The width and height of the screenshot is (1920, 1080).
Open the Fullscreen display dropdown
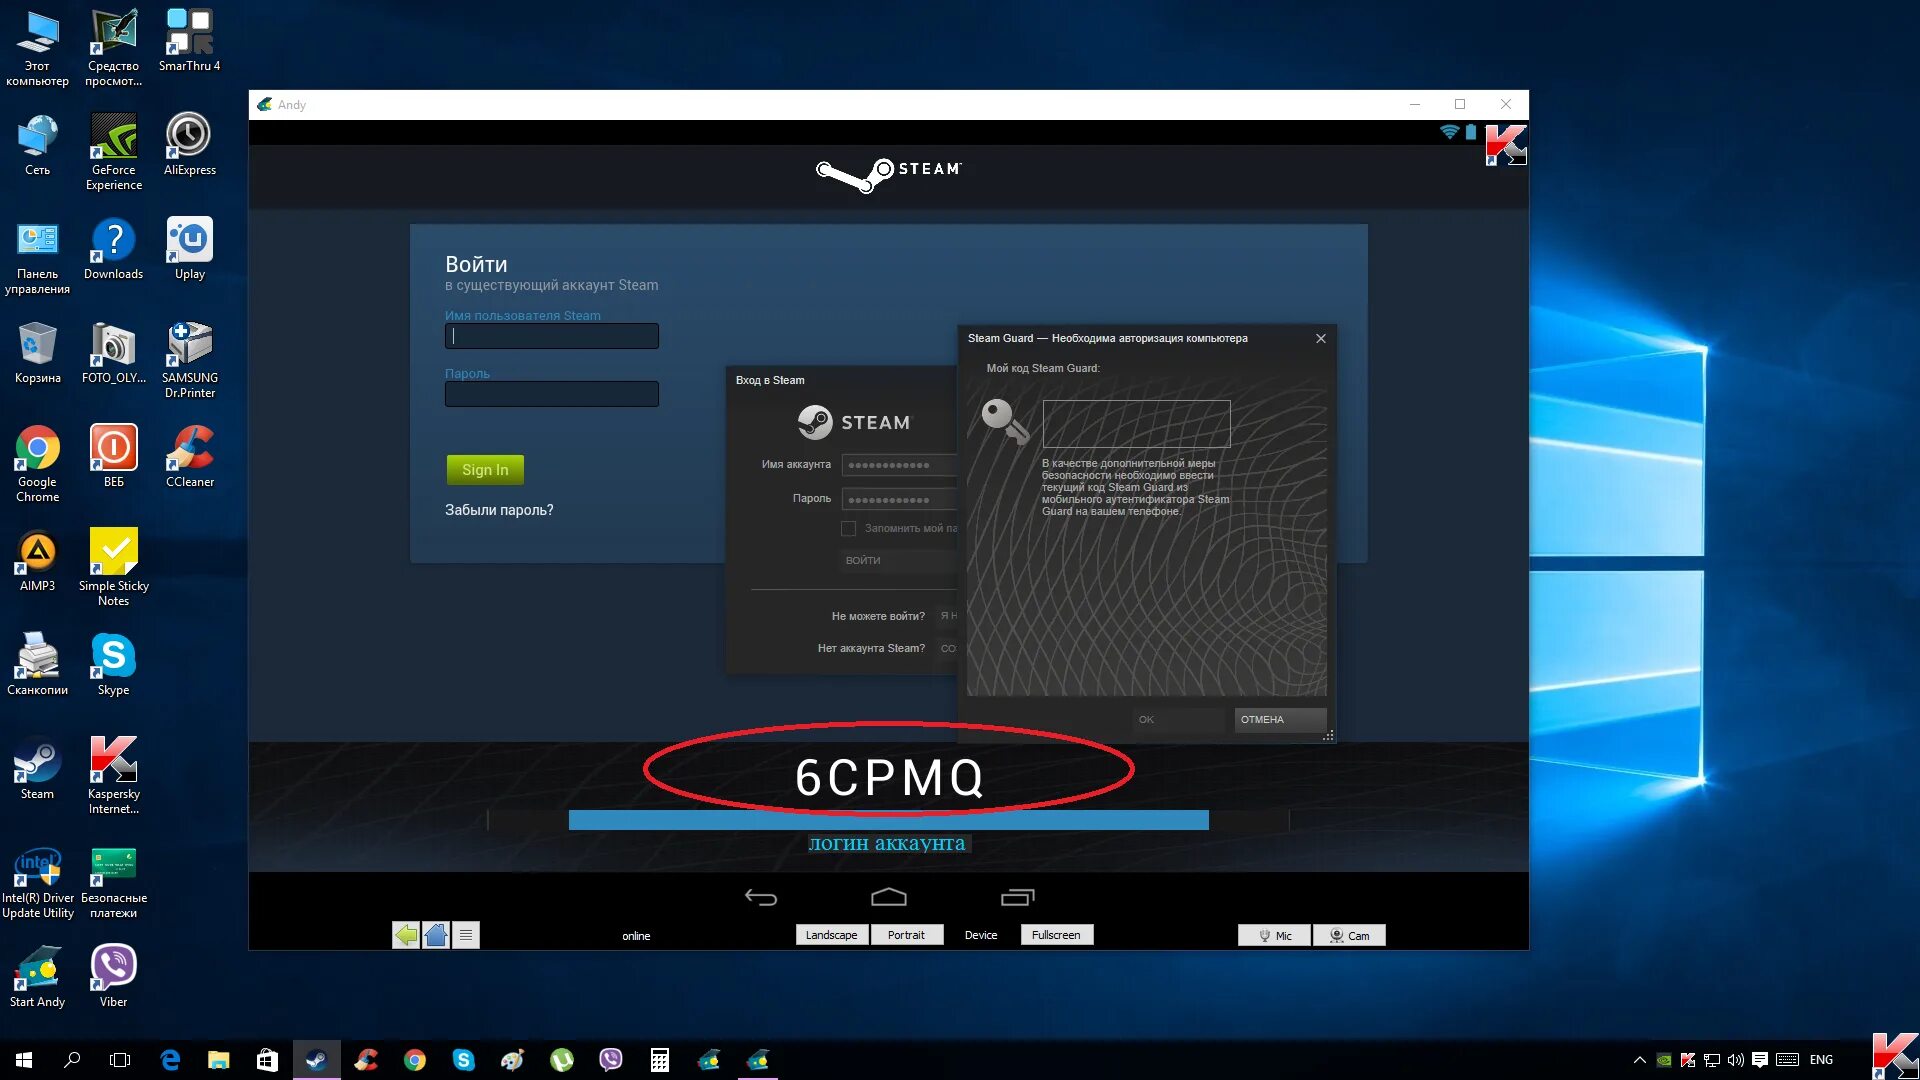[x=1055, y=935]
